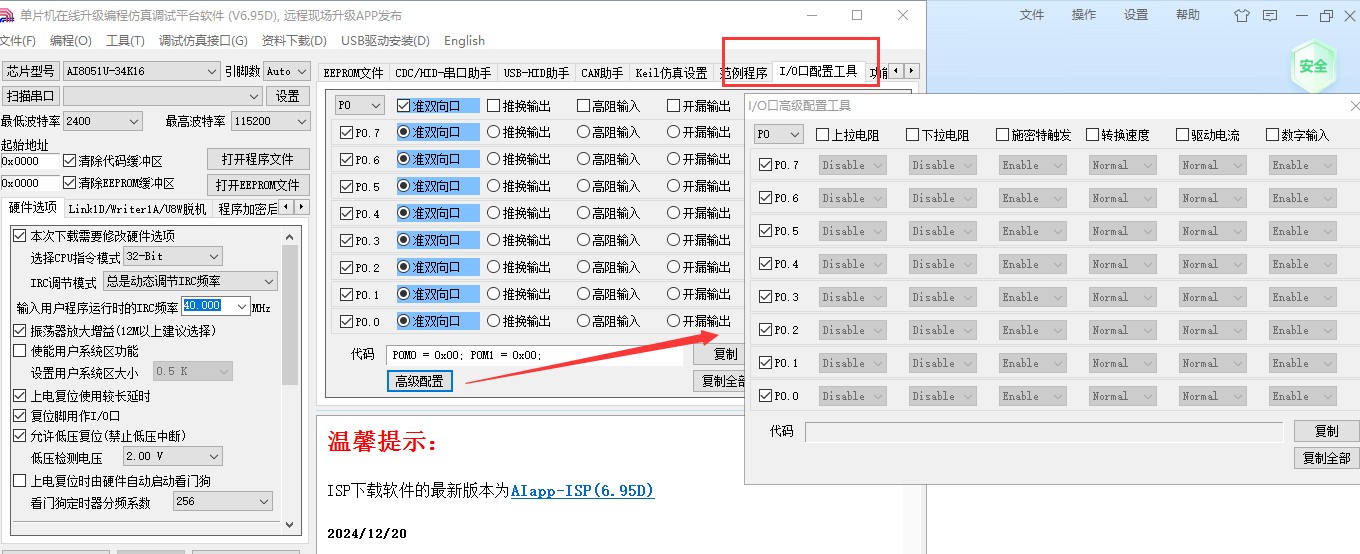Close the I/O口高级配置工具 window

click(x=1354, y=105)
